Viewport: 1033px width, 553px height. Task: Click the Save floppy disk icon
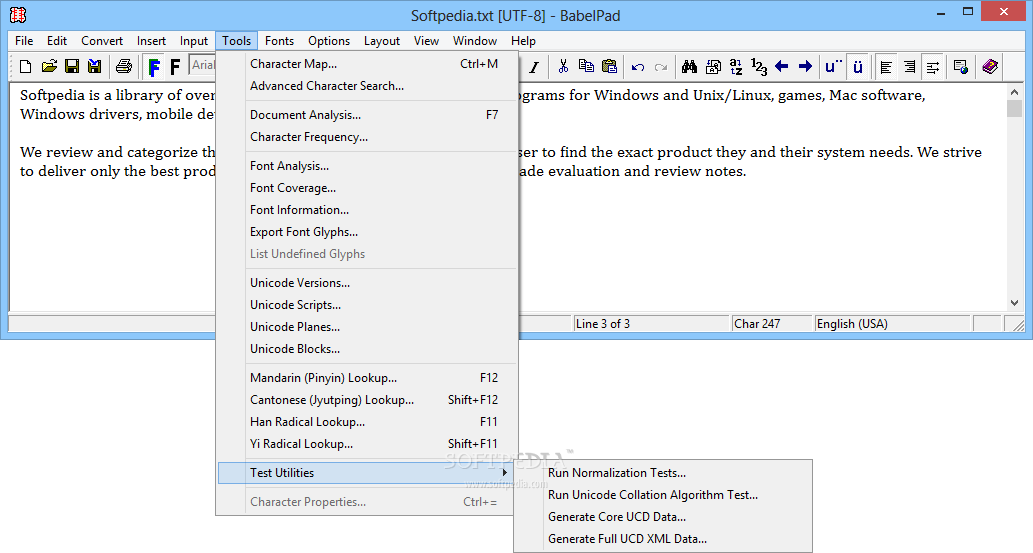coord(72,67)
